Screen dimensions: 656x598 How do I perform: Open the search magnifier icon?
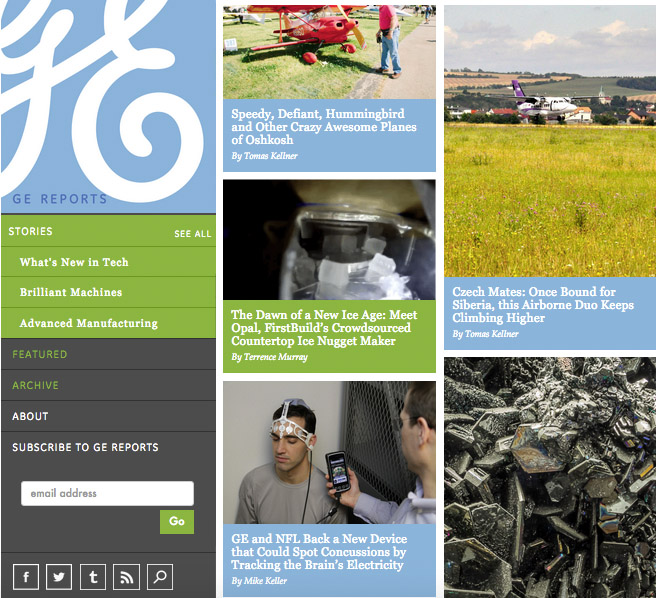click(160, 577)
